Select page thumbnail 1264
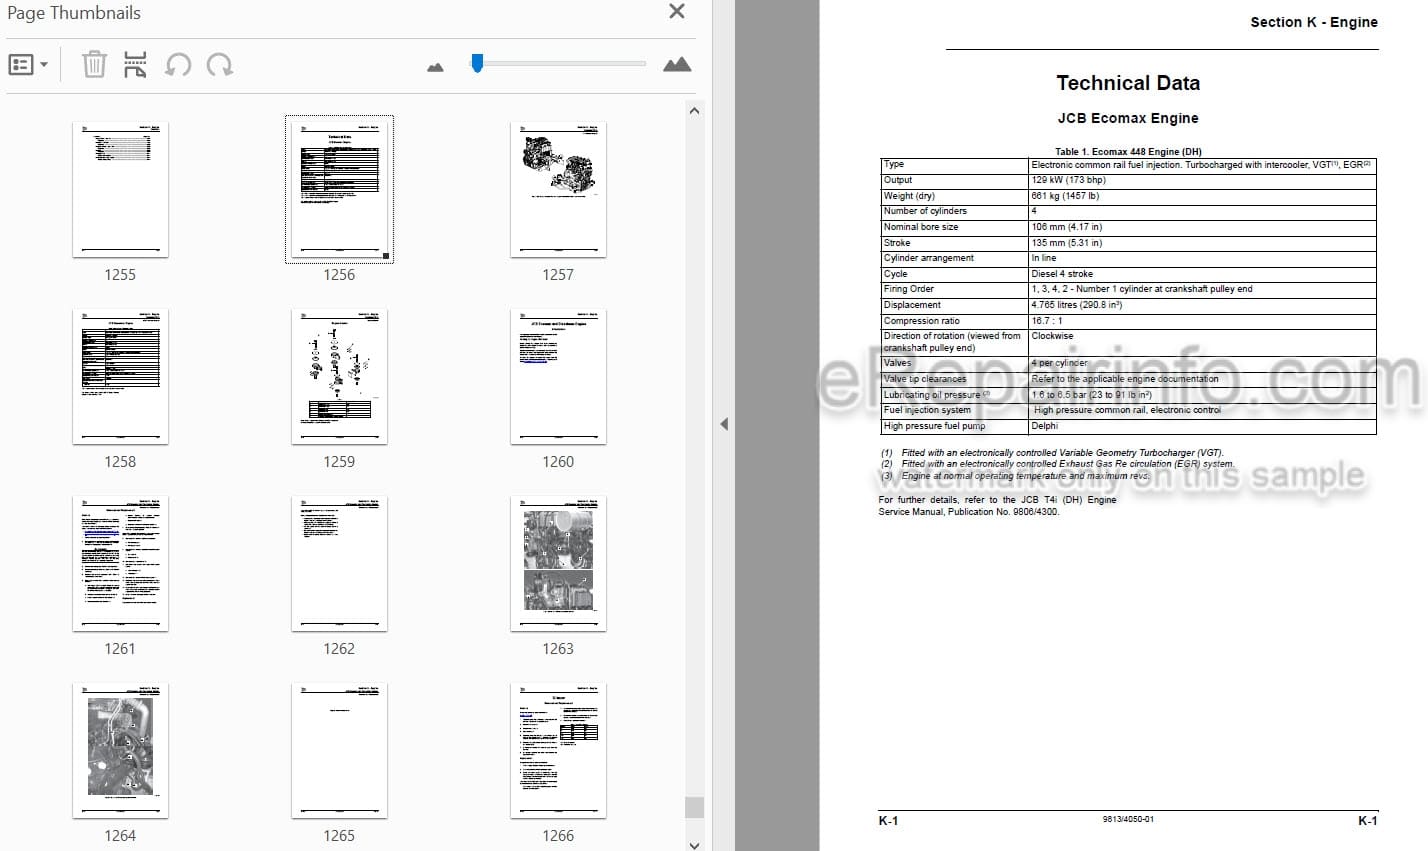This screenshot has height=851, width=1428. [120, 751]
